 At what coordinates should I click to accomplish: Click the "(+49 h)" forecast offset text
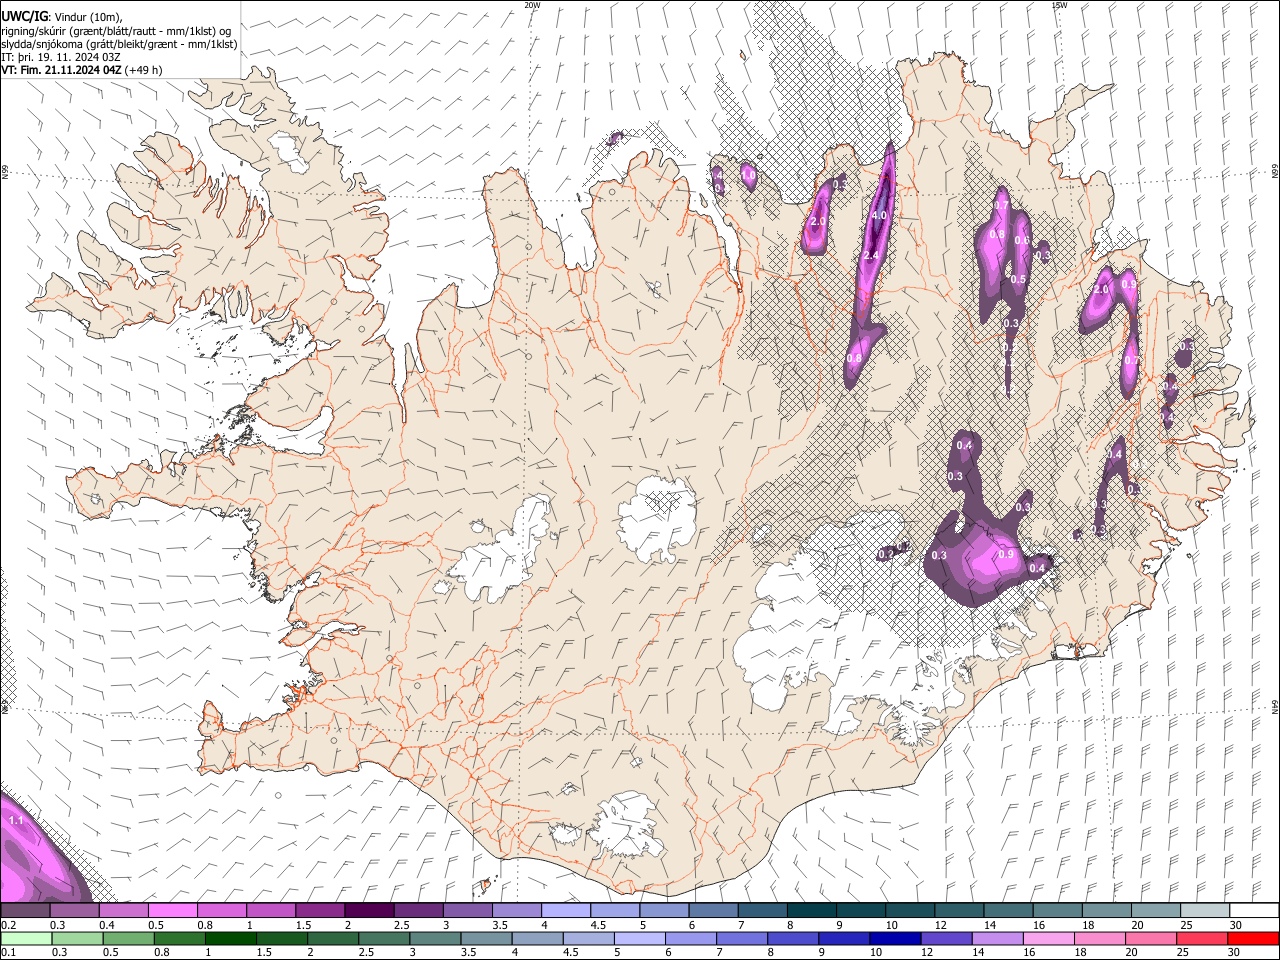[x=144, y=70]
